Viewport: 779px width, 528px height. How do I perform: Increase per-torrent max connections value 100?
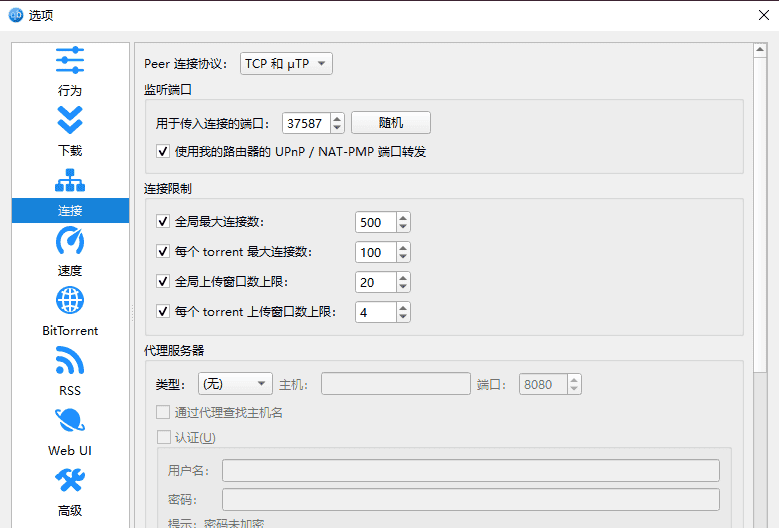click(x=403, y=248)
